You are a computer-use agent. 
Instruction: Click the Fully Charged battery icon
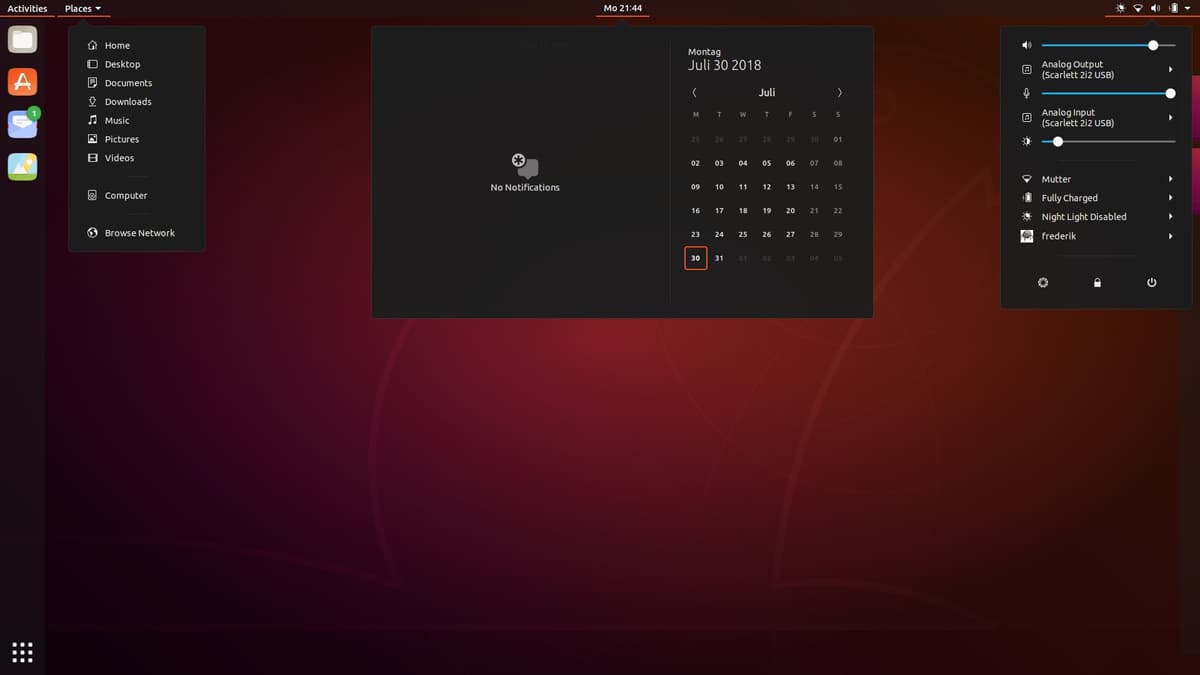pyautogui.click(x=1026, y=198)
